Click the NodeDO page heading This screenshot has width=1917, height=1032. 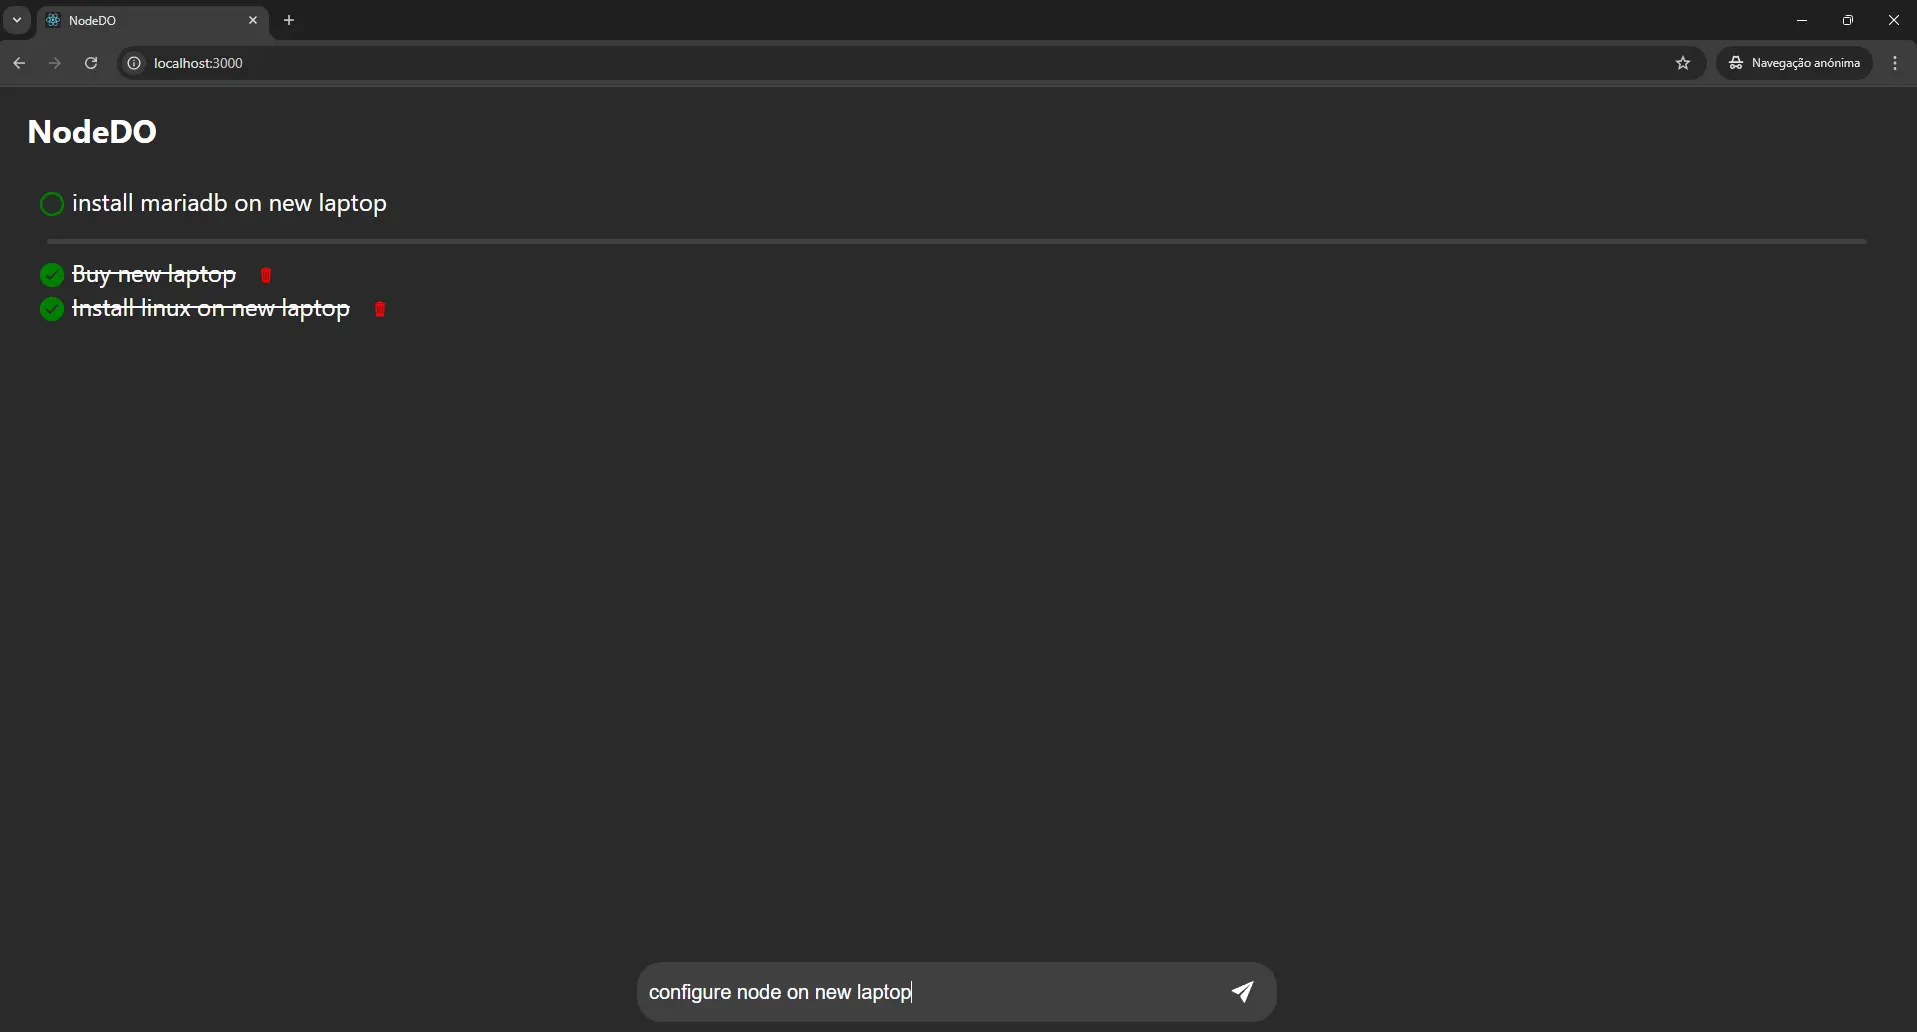pos(92,132)
